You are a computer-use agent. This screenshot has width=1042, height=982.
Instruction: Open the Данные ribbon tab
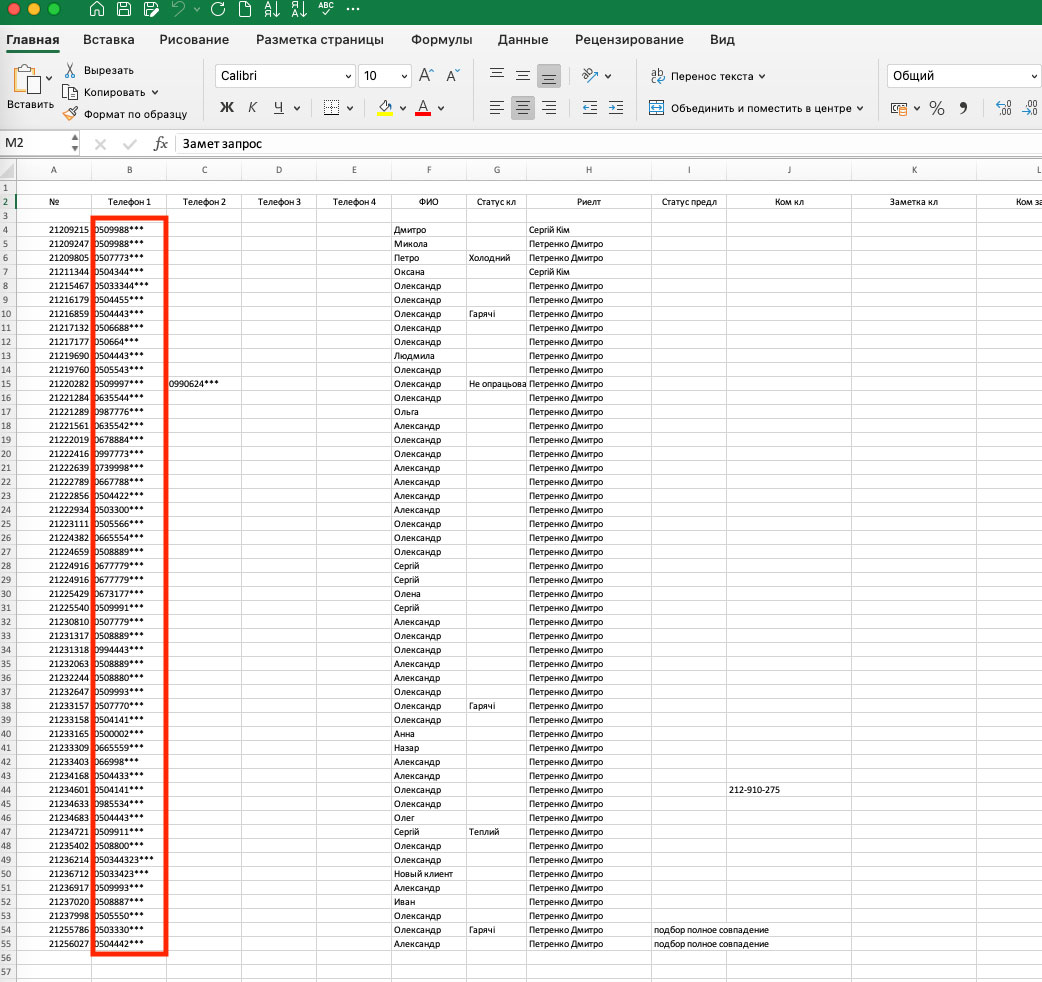click(x=523, y=40)
